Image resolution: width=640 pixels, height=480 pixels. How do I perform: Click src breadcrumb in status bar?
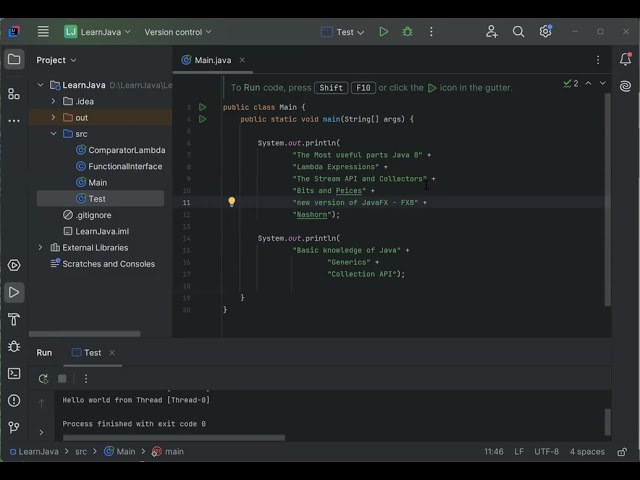(81, 452)
